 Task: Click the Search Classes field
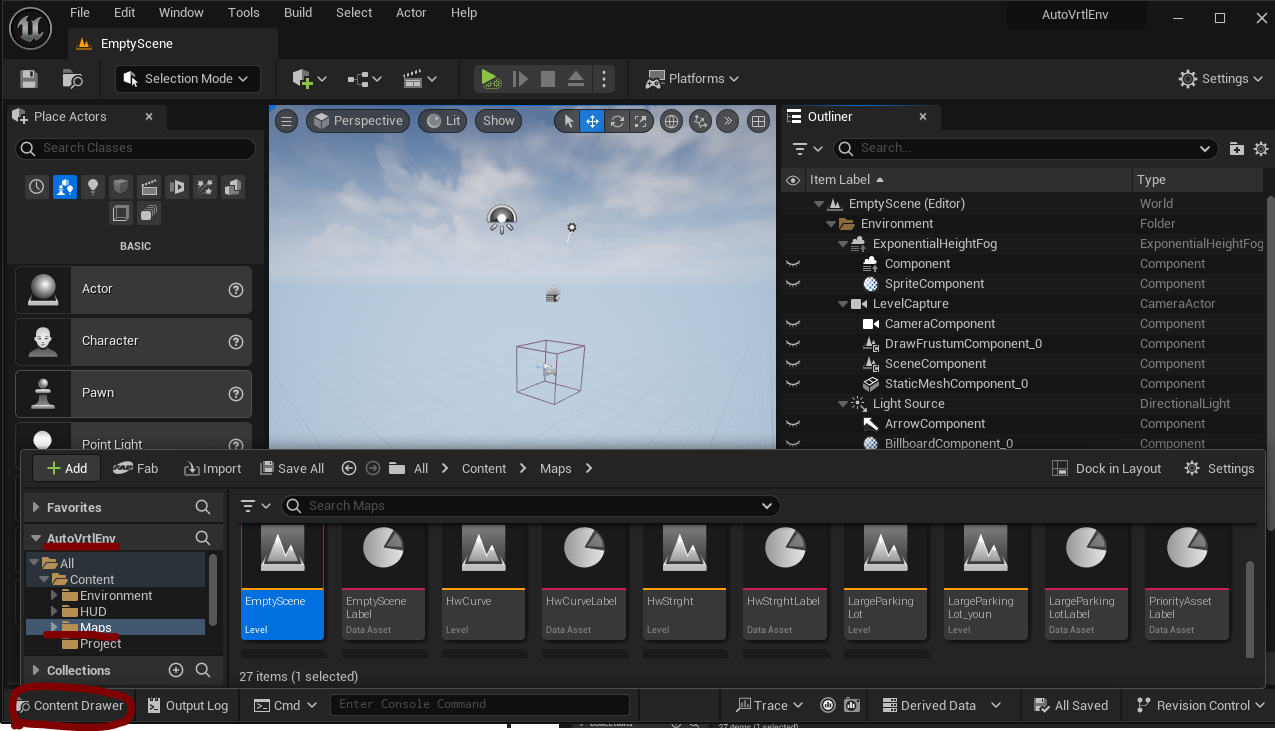[135, 148]
